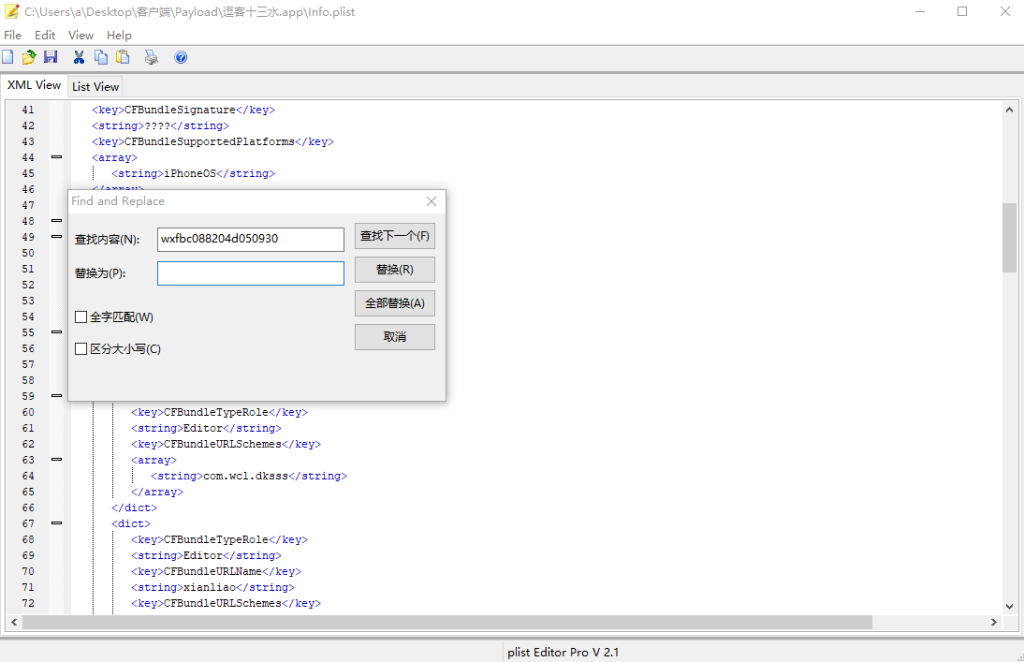The width and height of the screenshot is (1024, 662).
Task: Click the Cut scissors icon
Action: (79, 57)
